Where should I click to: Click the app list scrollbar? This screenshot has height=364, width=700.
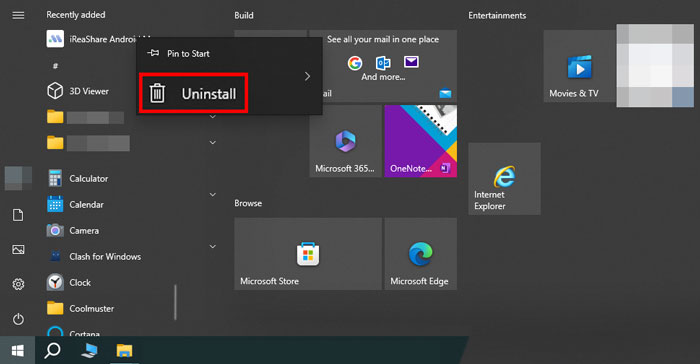click(x=175, y=302)
